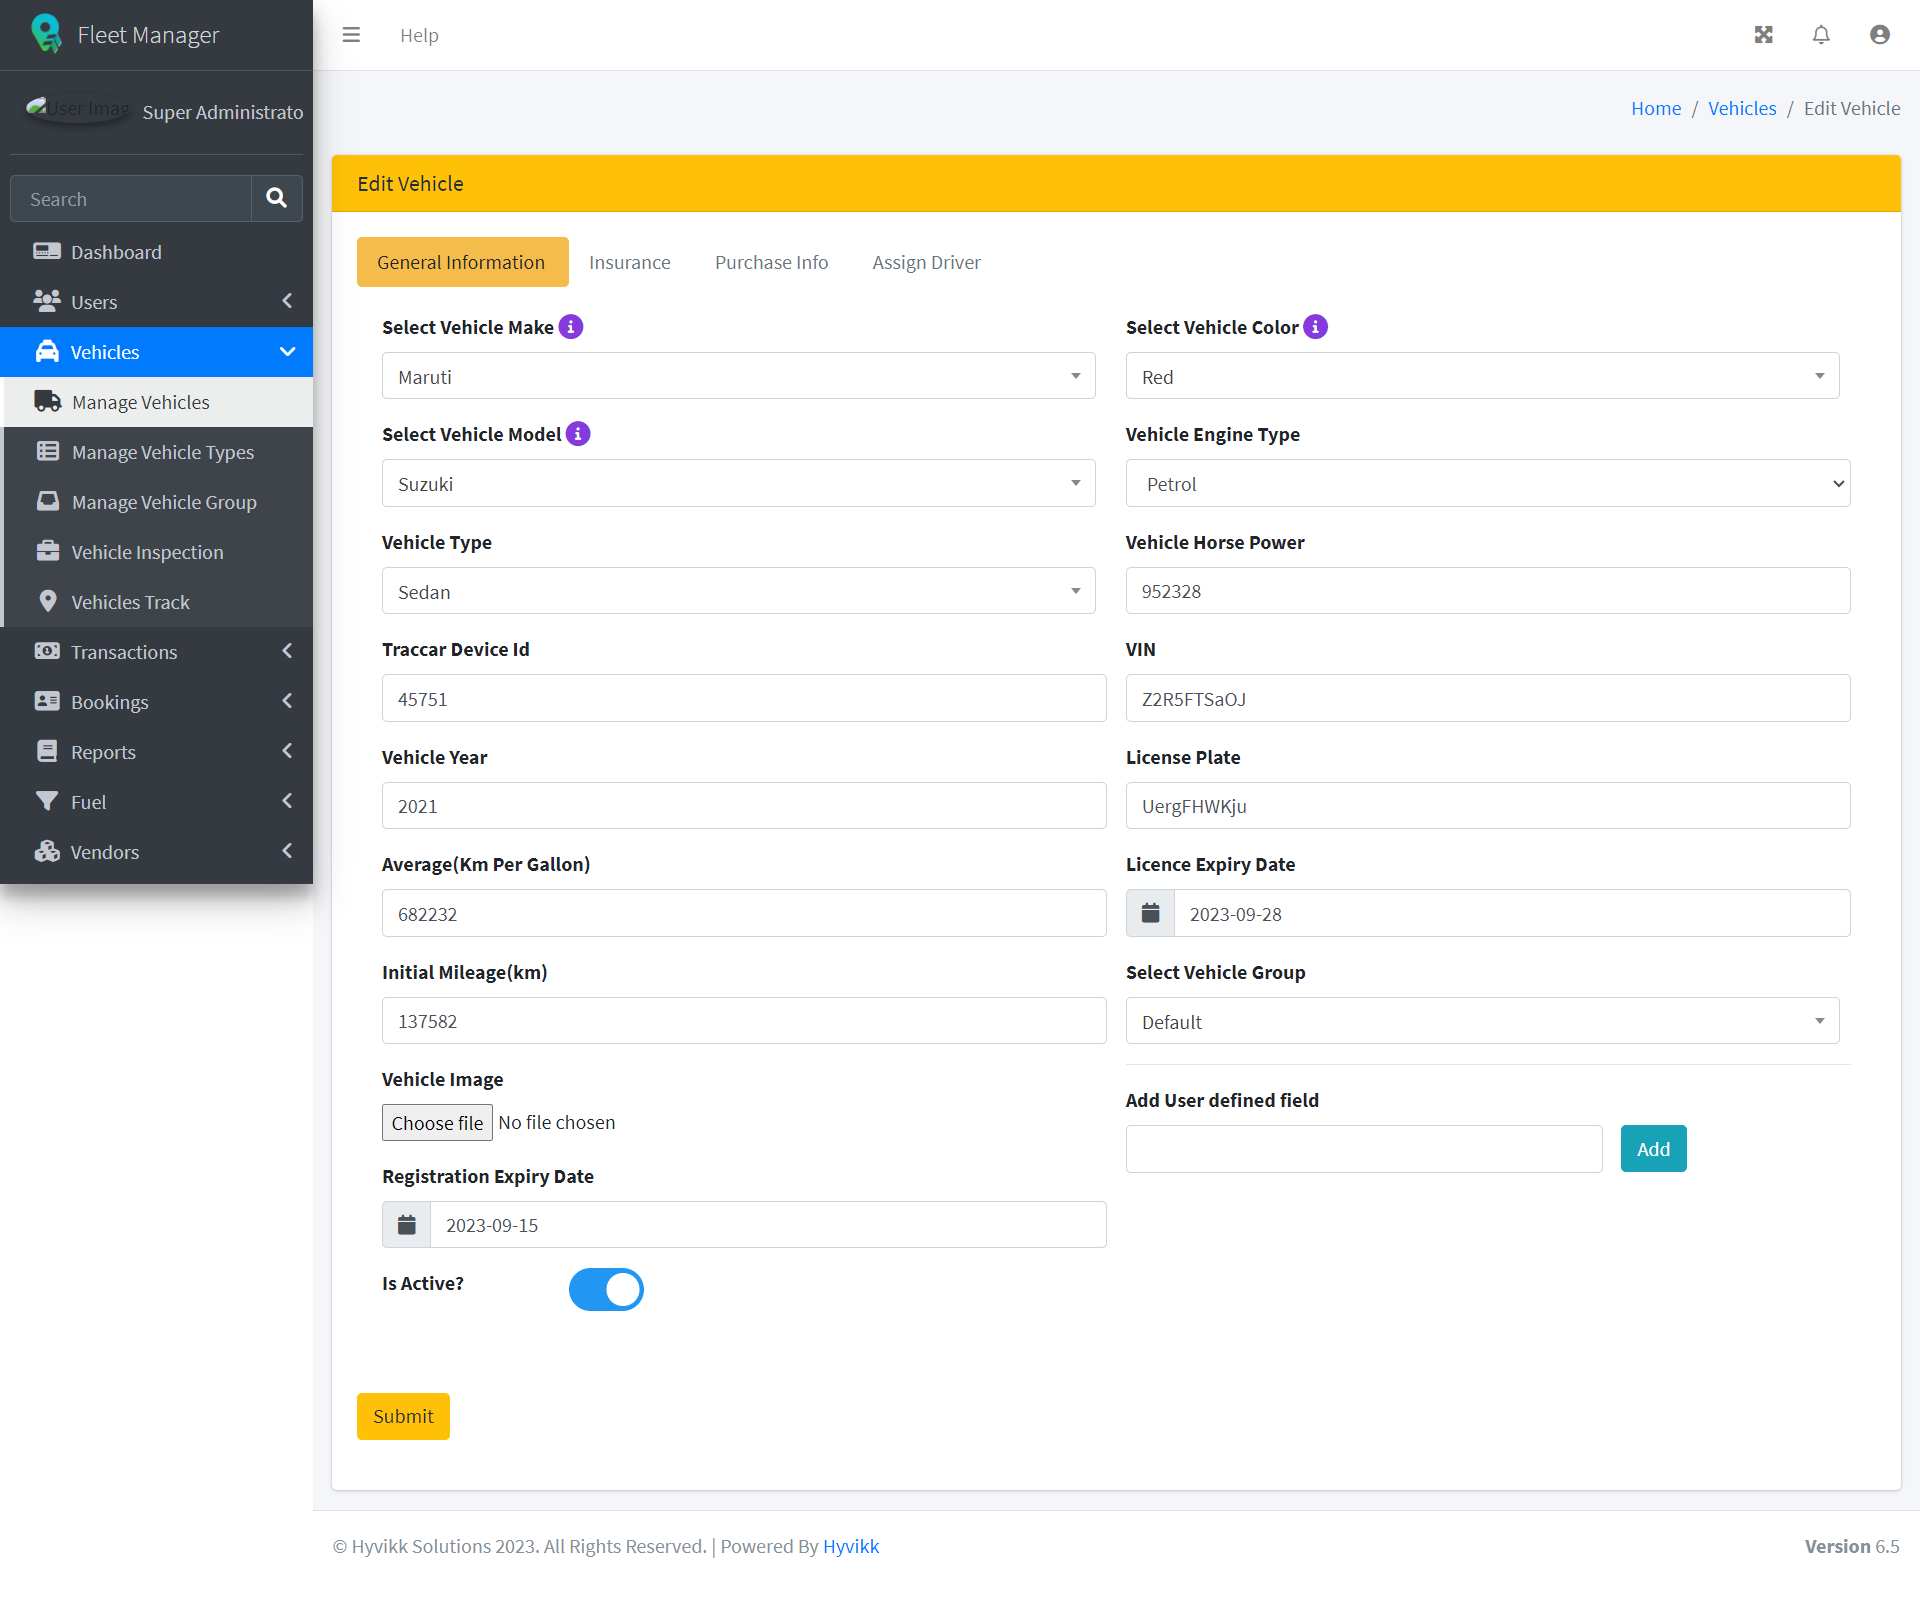Open the Select Vehicle Make dropdown
This screenshot has width=1920, height=1601.
(x=738, y=377)
